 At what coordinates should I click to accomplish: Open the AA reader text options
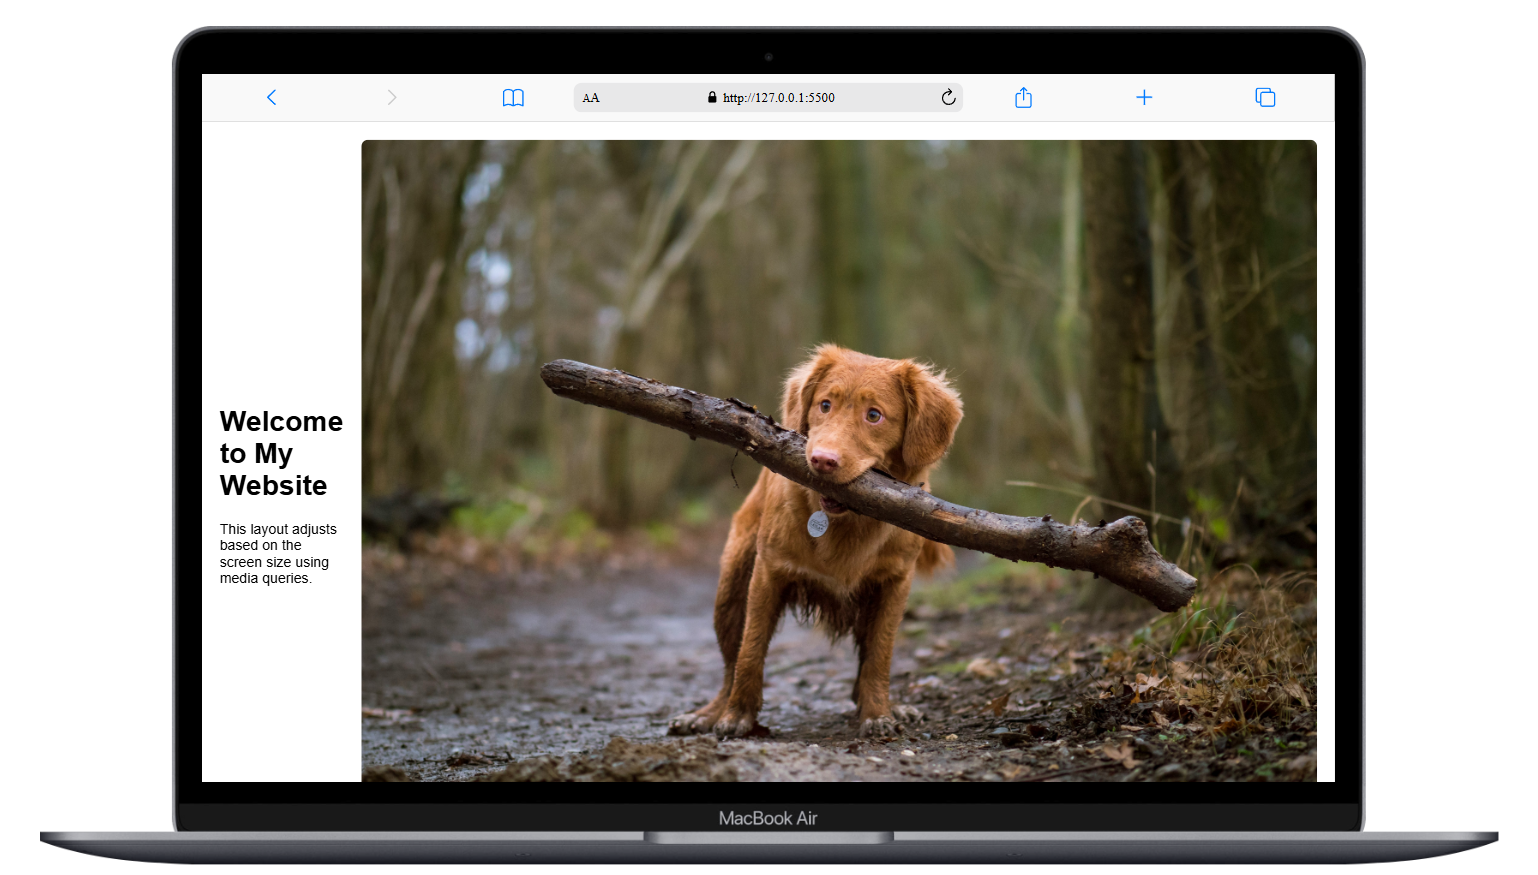(x=591, y=98)
